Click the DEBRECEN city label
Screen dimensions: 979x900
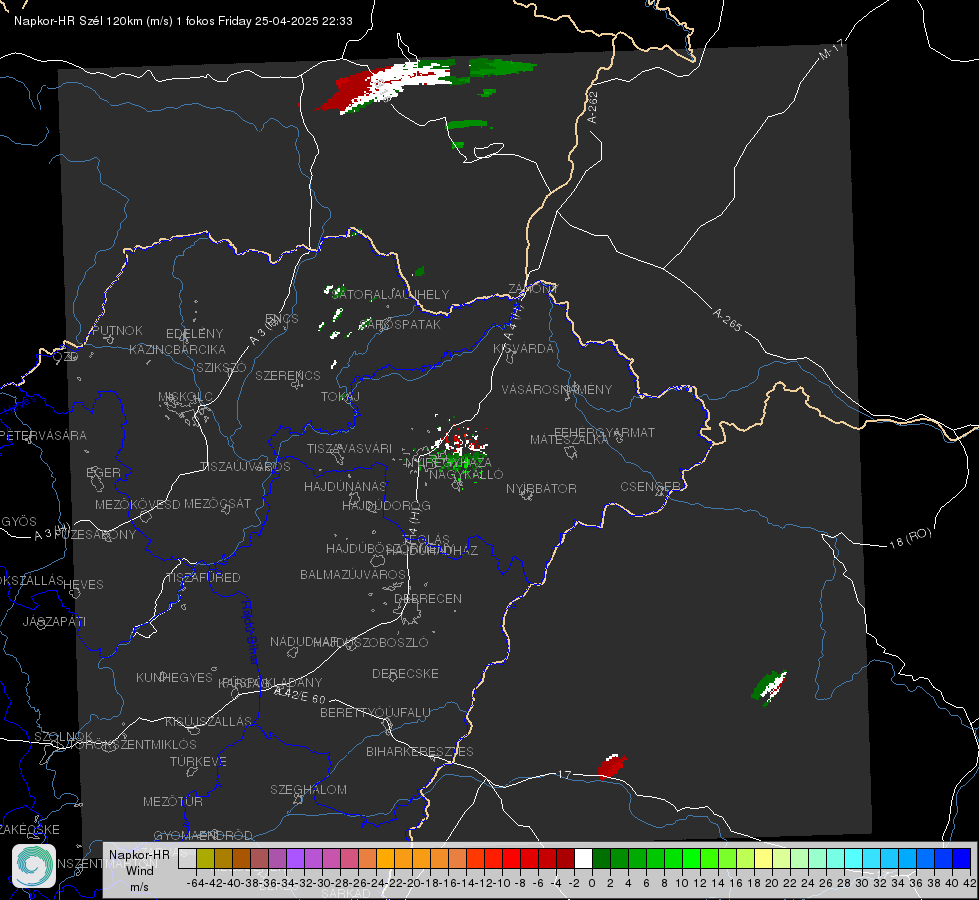click(x=428, y=598)
